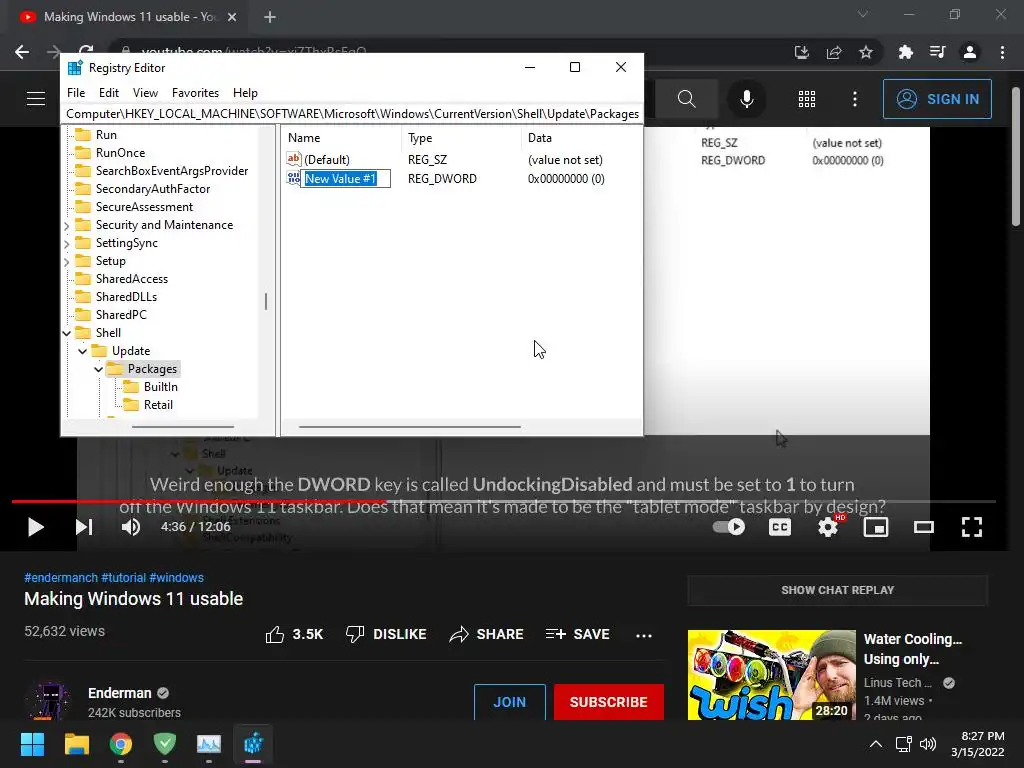Open the #tutorial hashtag link
This screenshot has width=1024, height=768.
click(123, 577)
